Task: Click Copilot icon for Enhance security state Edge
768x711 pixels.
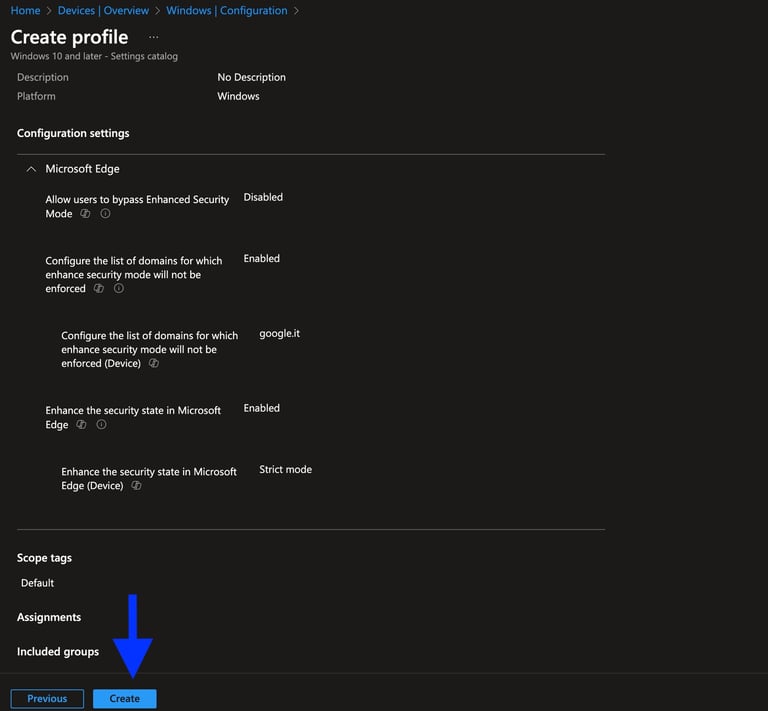Action: [81, 425]
